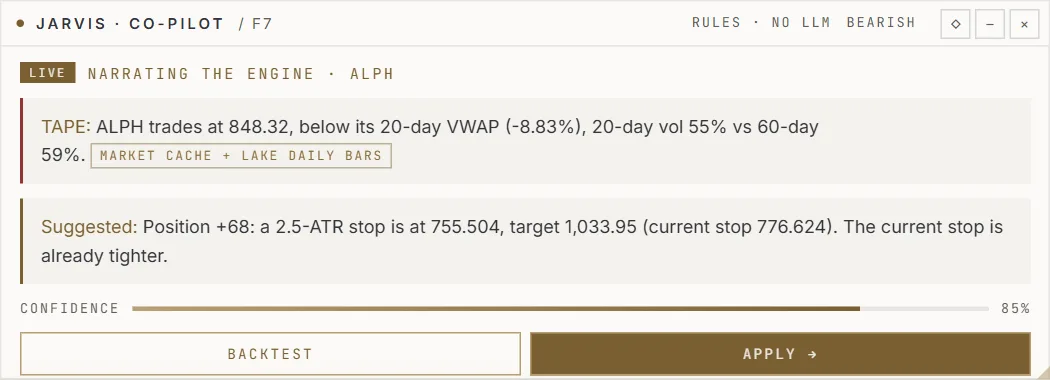
Task: Click the CONFIDENCE label
Action: pyautogui.click(x=70, y=309)
